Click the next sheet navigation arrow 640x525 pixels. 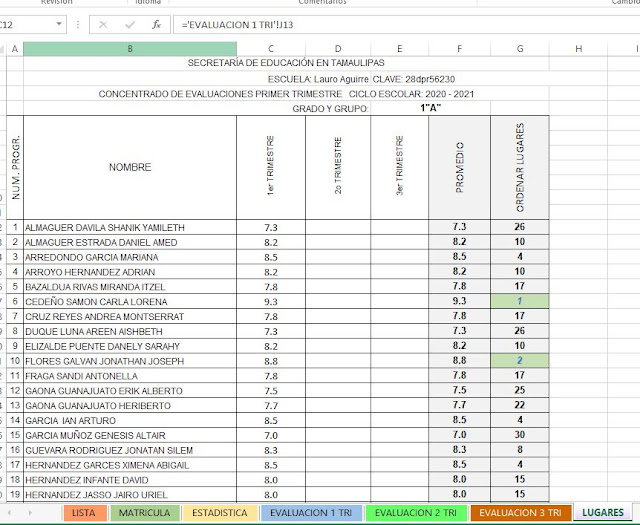click(x=30, y=512)
